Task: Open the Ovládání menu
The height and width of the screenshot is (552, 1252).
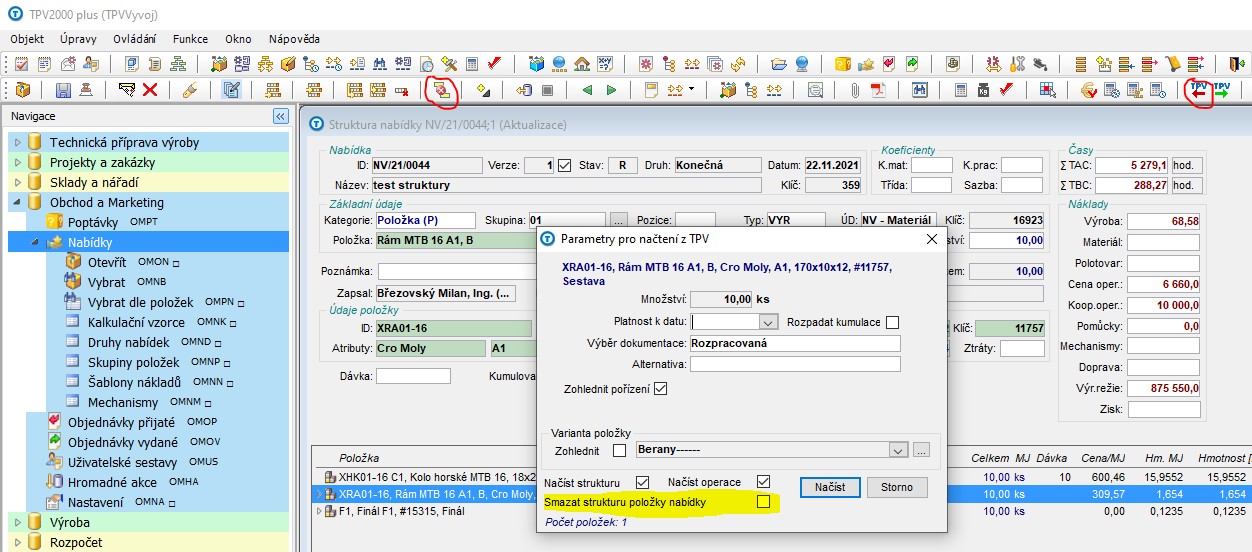Action: [134, 39]
